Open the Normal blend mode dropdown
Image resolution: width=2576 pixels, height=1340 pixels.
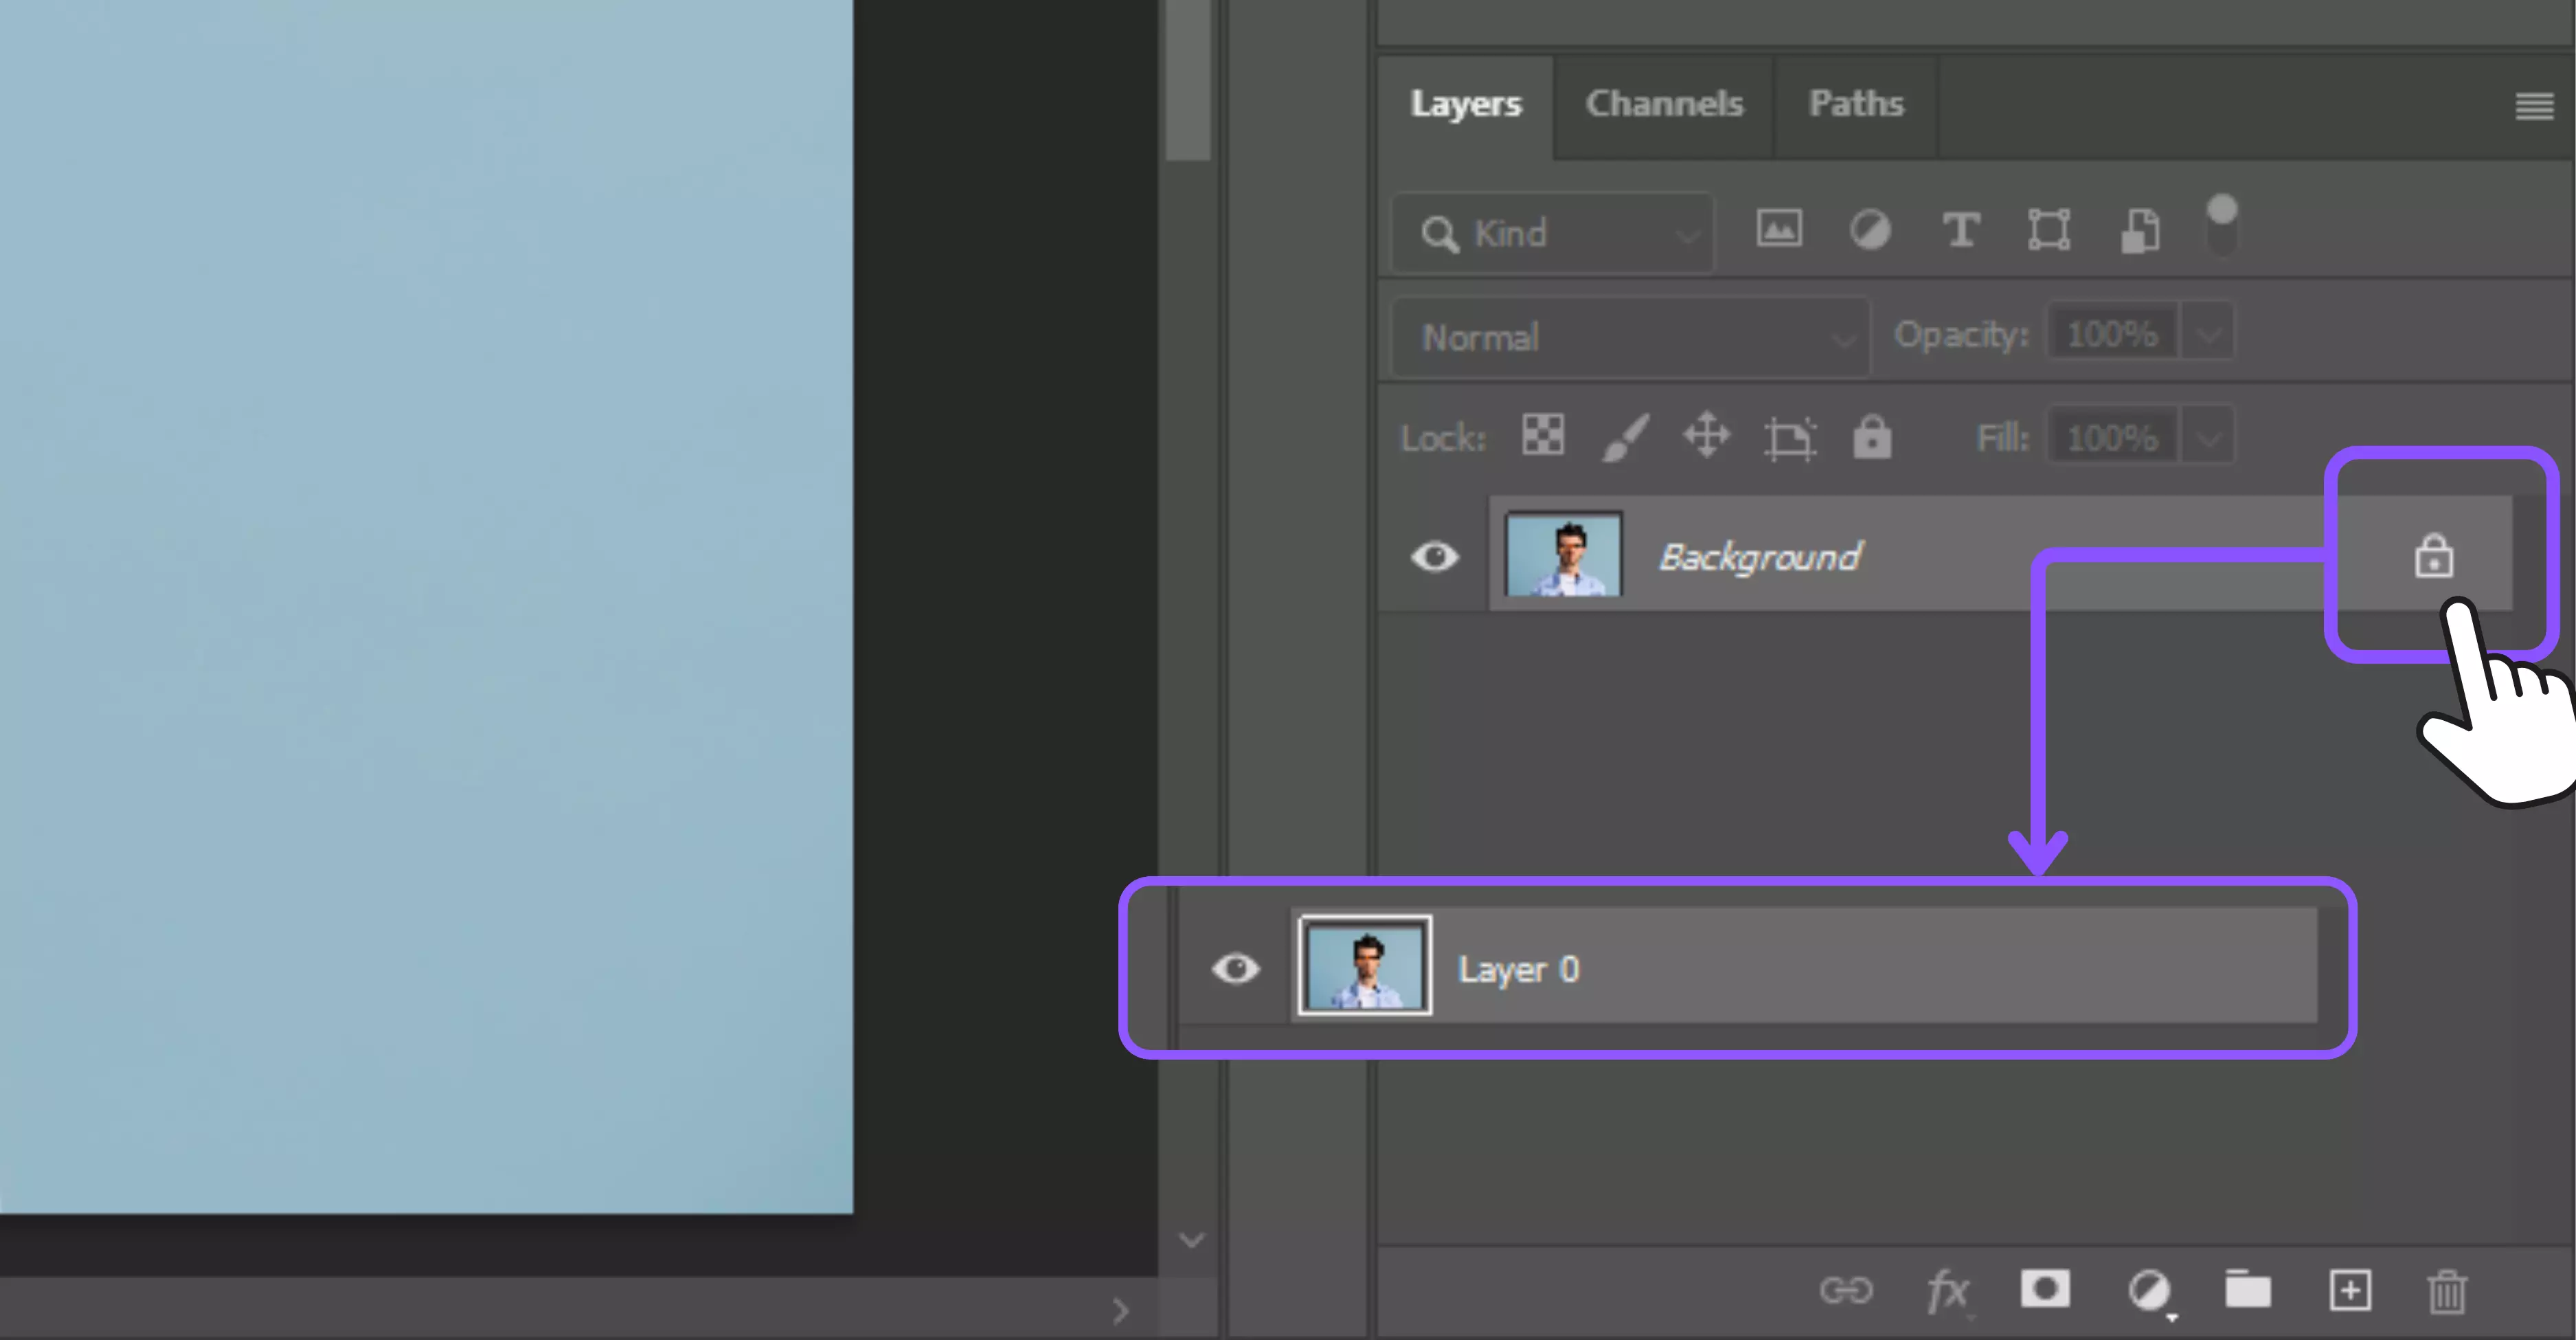pos(1631,337)
